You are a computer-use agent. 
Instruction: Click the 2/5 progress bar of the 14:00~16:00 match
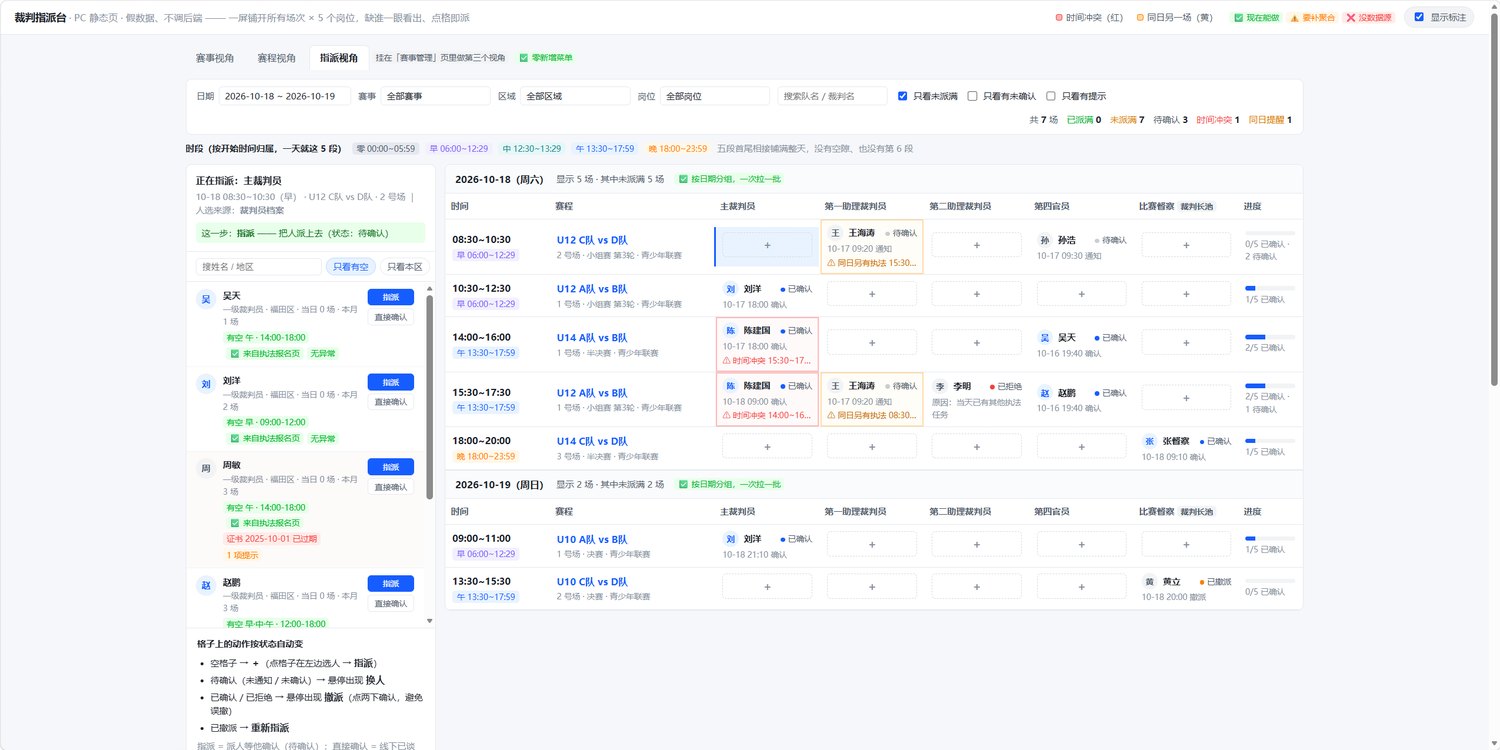click(1269, 336)
